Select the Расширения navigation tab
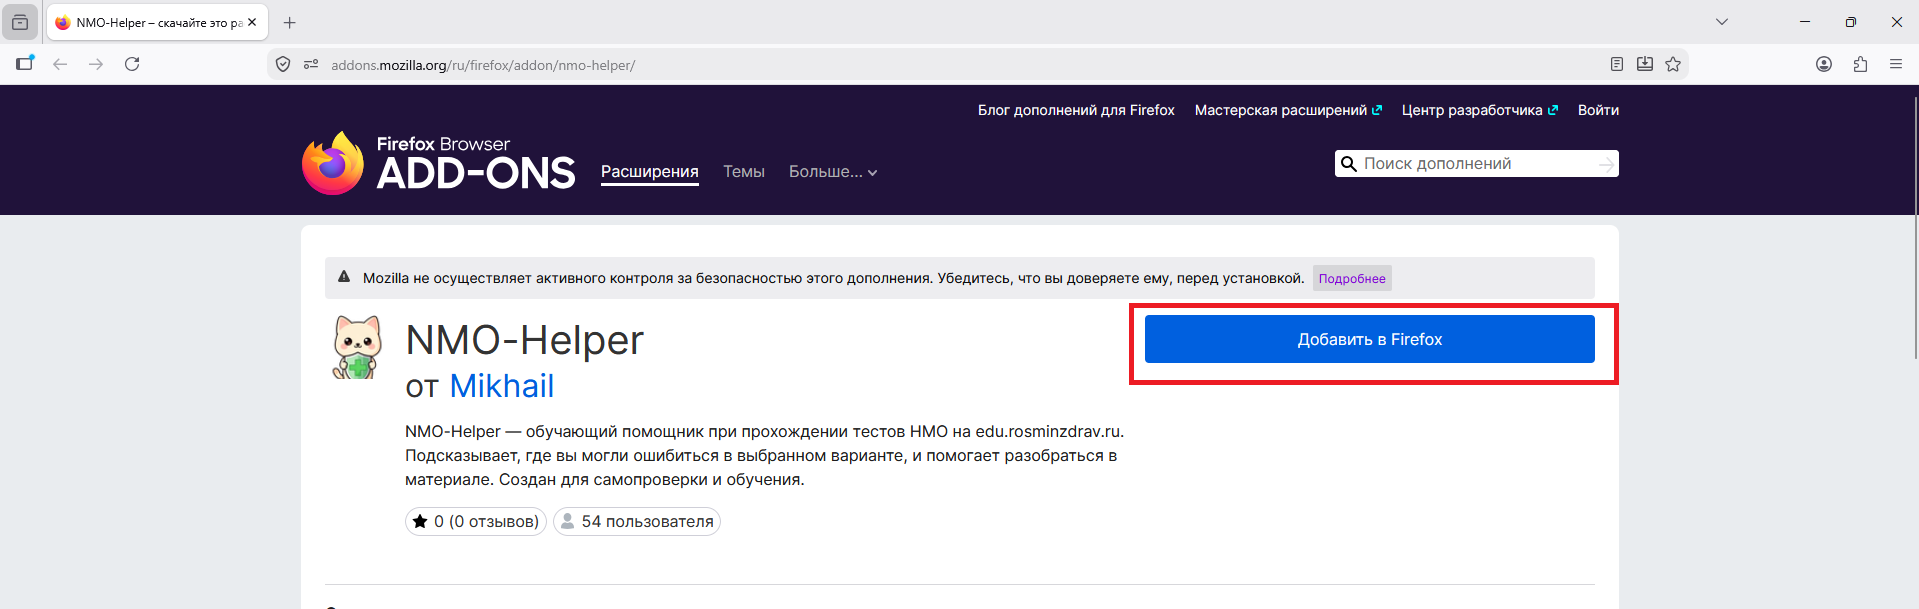Viewport: 1919px width, 609px height. coord(650,172)
